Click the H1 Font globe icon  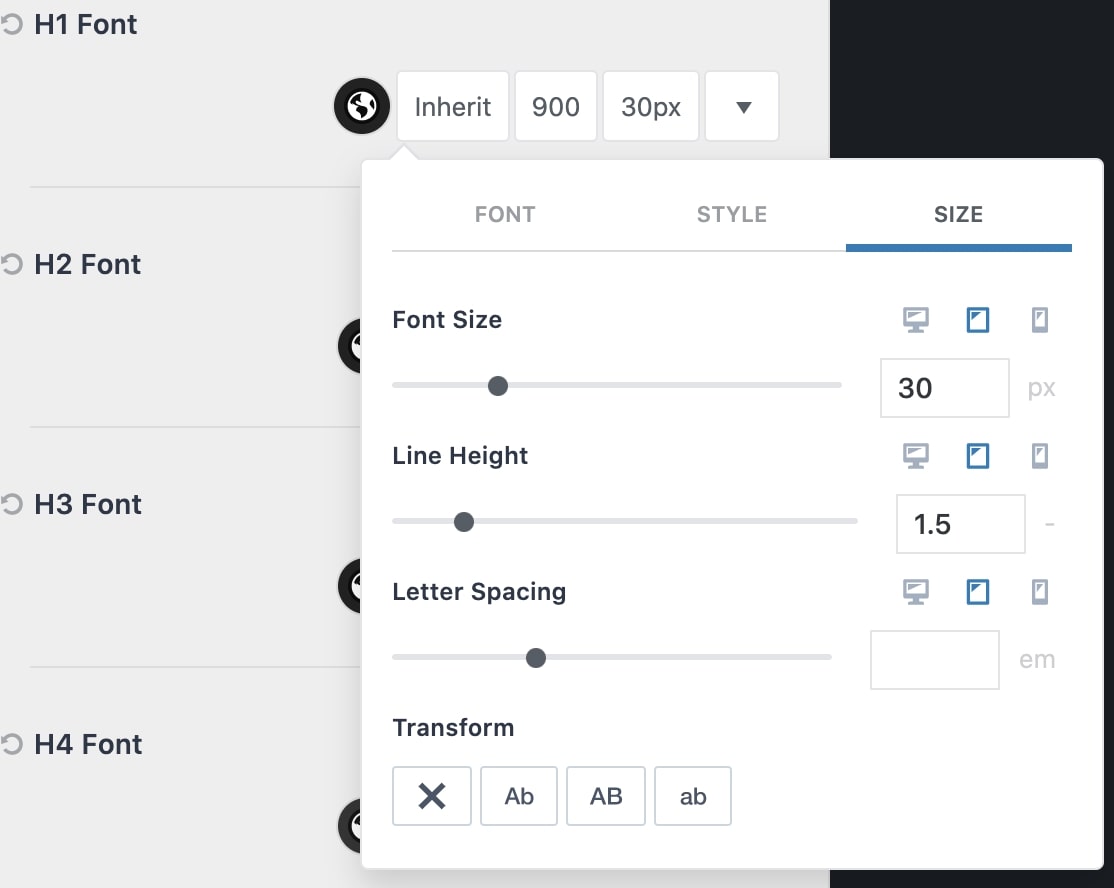point(362,107)
